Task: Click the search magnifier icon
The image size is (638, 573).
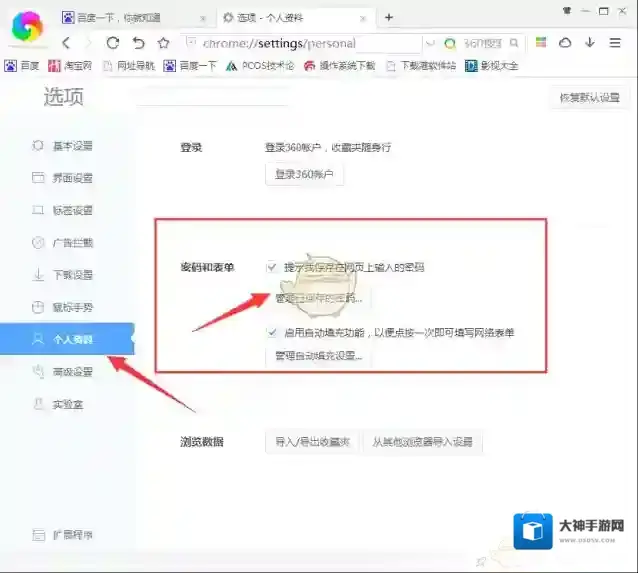Action: (514, 43)
